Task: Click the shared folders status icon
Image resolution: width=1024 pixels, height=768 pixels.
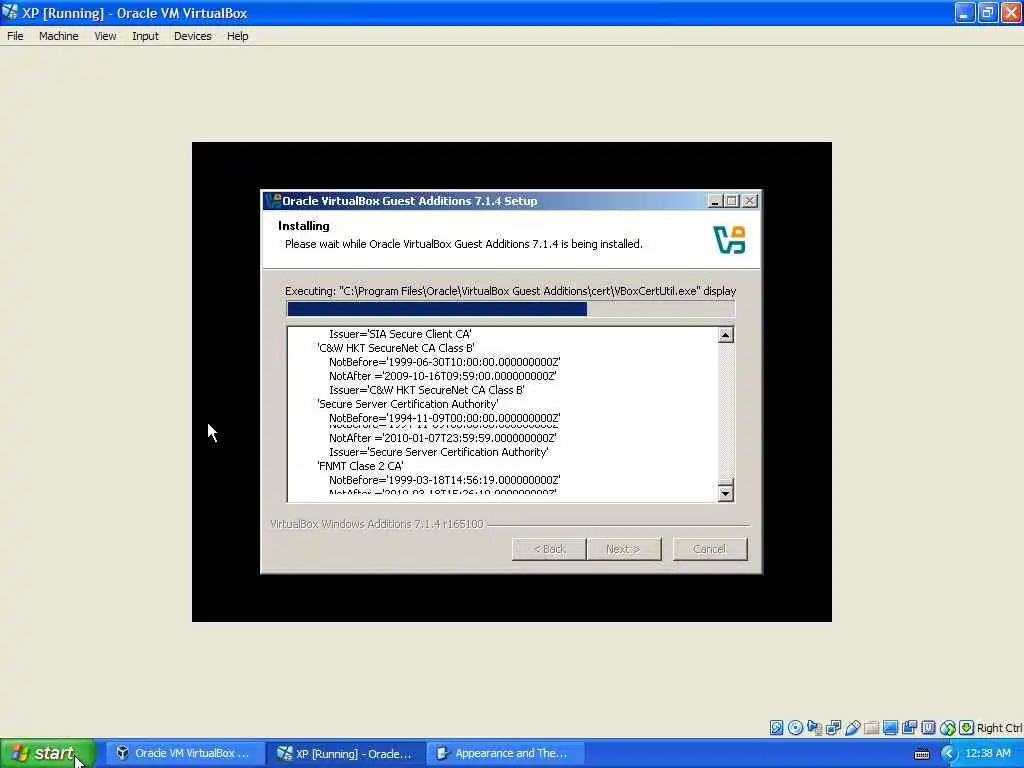Action: pos(871,728)
